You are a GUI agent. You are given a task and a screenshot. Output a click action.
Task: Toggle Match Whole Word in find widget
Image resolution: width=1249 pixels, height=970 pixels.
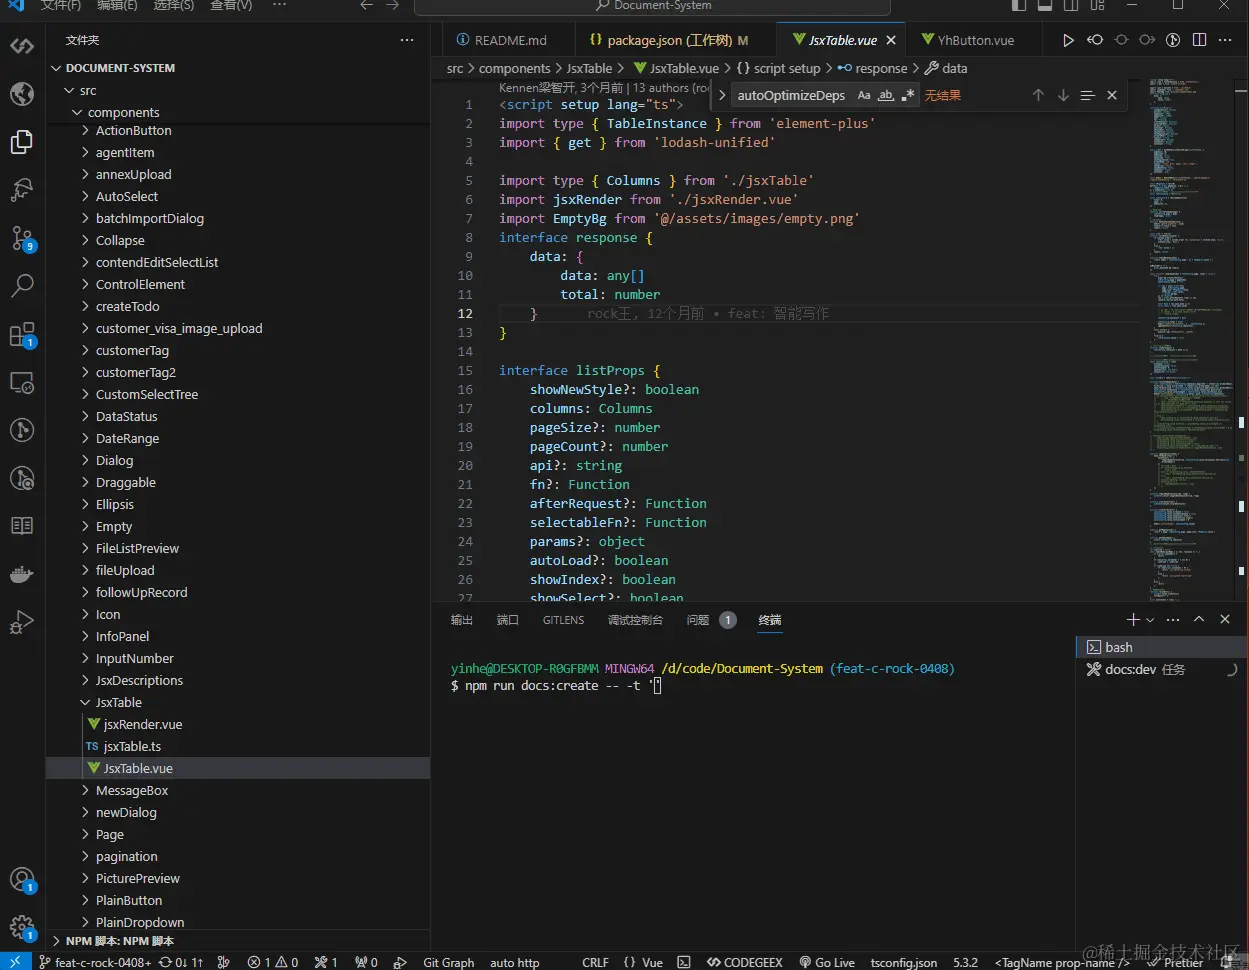click(886, 95)
